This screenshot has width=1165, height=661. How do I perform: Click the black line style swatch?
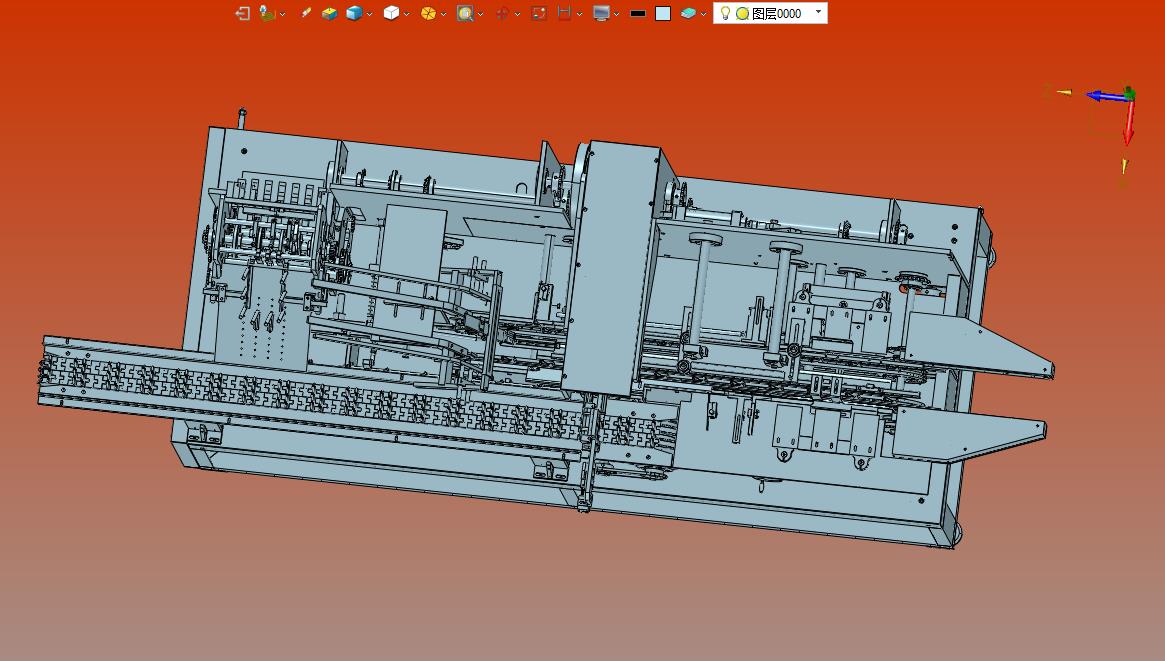click(x=637, y=13)
